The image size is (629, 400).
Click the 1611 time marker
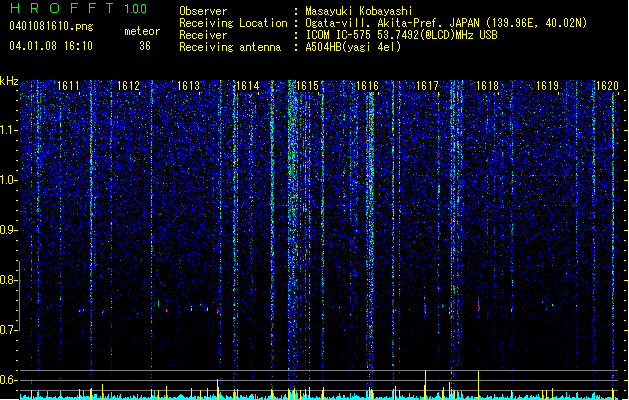tap(68, 86)
